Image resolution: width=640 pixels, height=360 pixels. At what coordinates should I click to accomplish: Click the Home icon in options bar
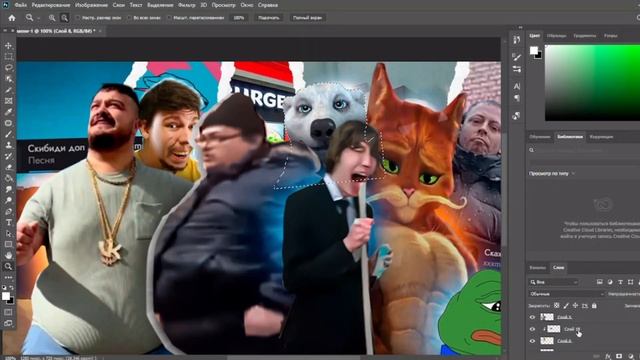coord(12,18)
